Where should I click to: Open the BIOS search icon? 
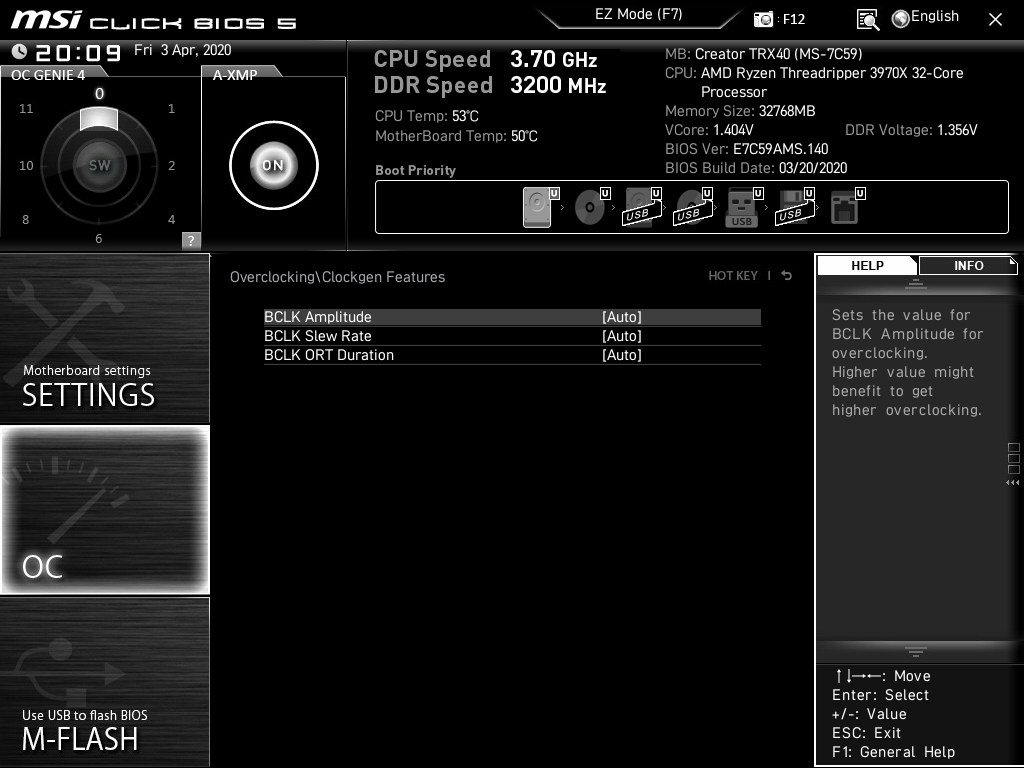coord(867,20)
